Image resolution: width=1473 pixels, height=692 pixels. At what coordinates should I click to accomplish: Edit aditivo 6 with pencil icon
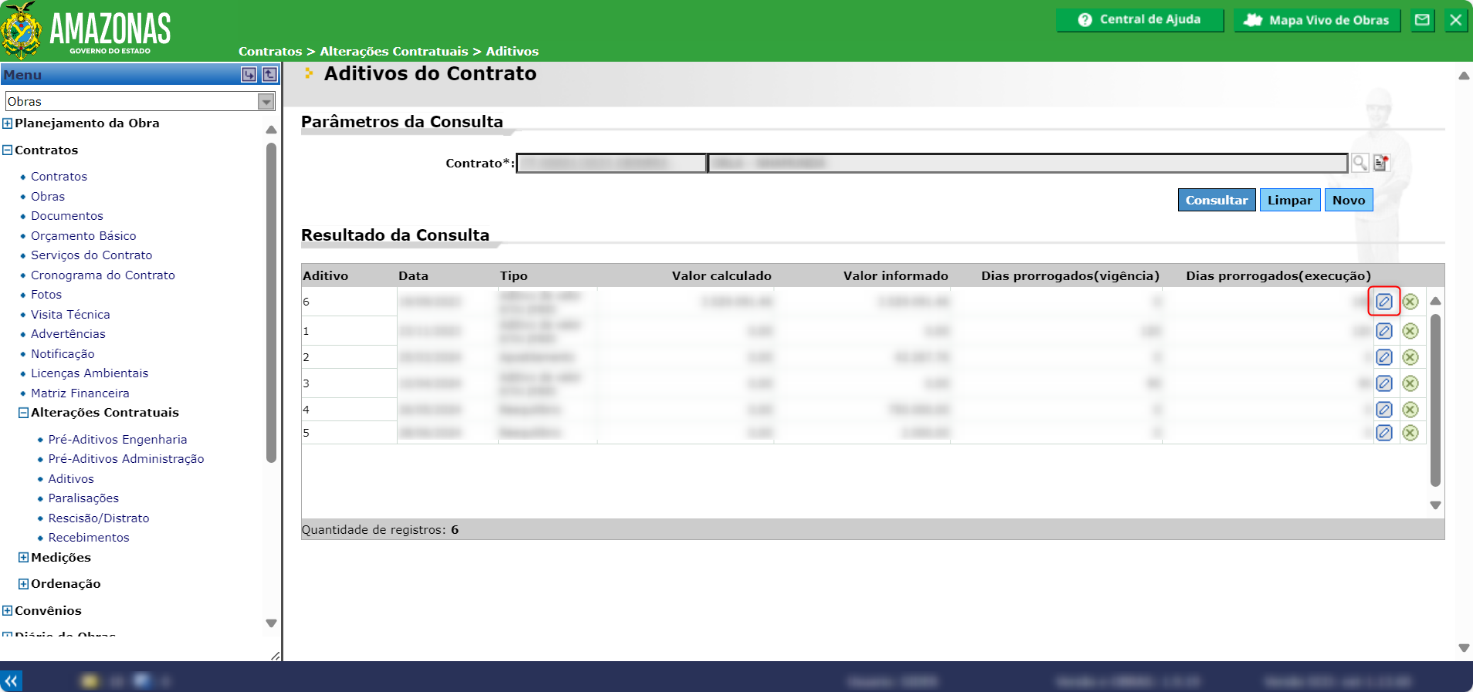click(x=1384, y=301)
